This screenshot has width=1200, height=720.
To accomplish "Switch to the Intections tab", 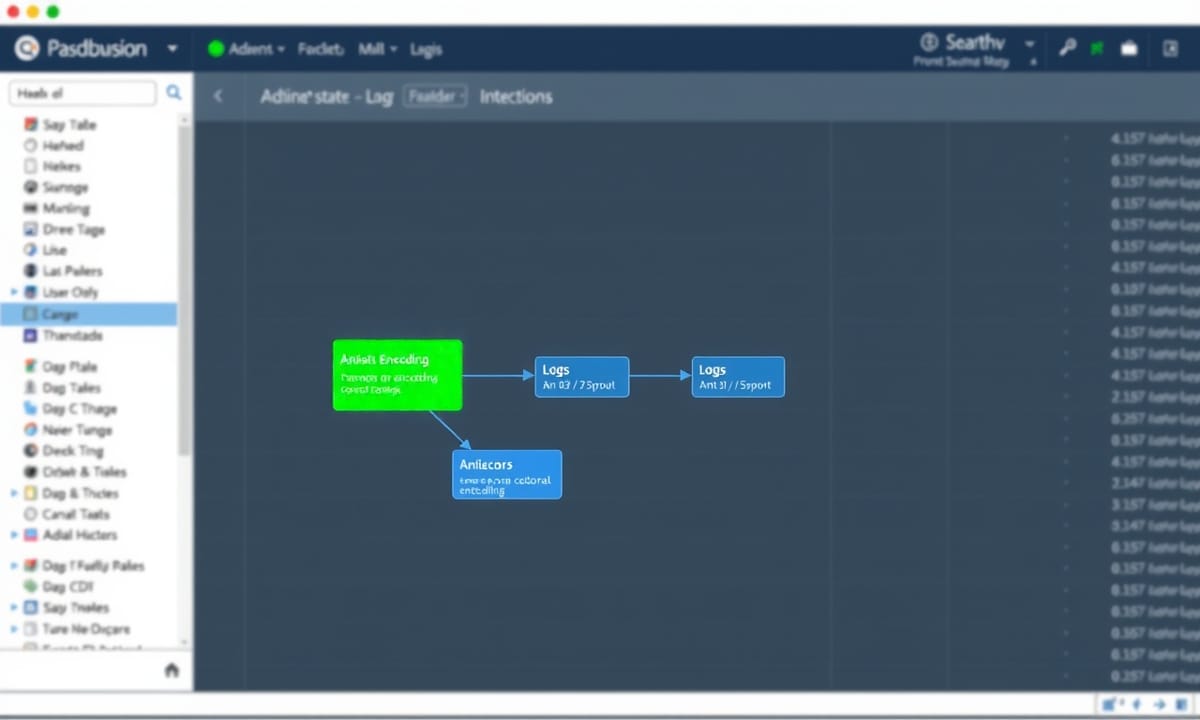I will (515, 97).
